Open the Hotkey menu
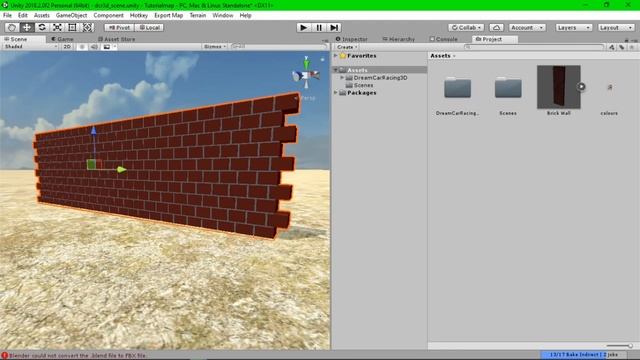 pos(139,15)
